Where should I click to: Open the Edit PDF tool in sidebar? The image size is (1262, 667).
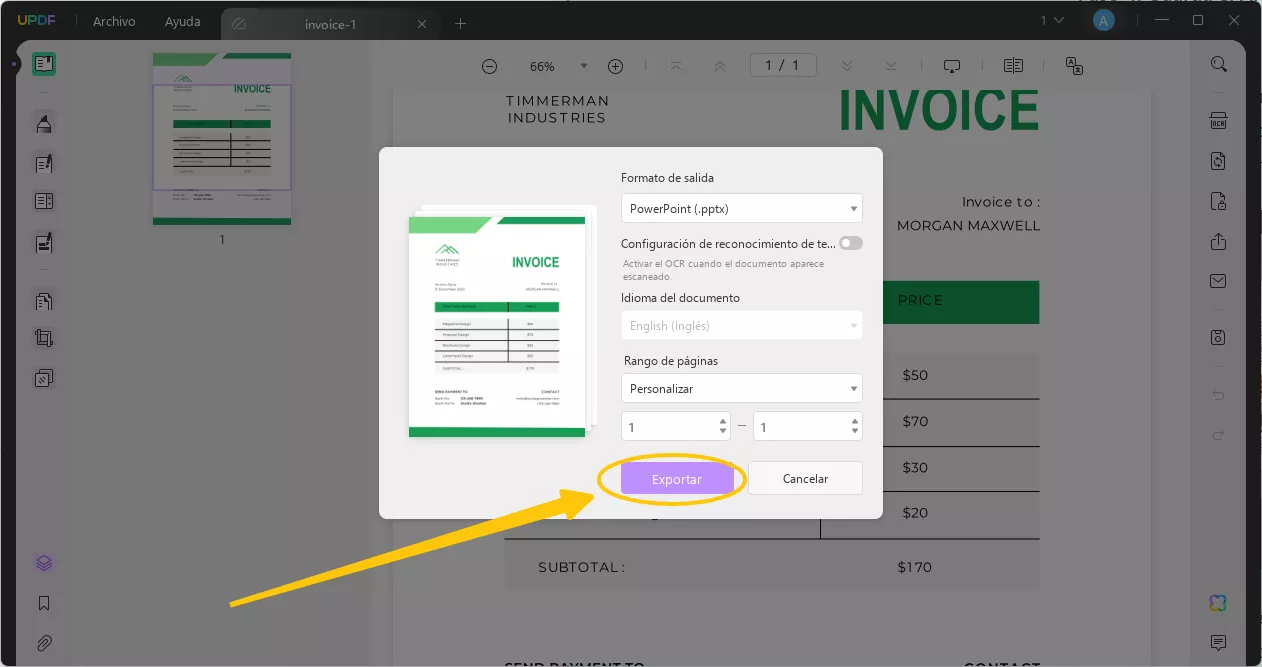pos(44,163)
